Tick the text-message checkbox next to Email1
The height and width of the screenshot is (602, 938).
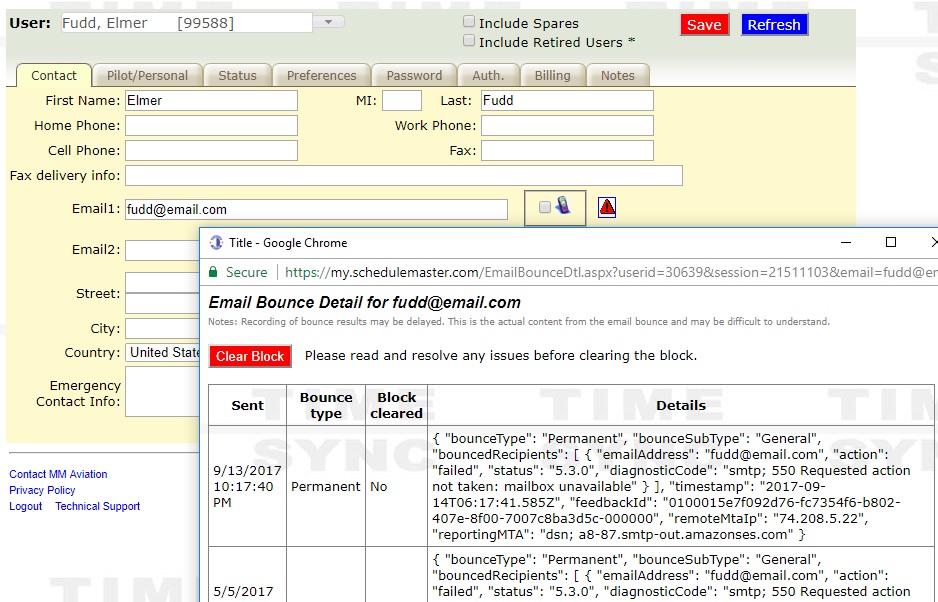point(544,207)
